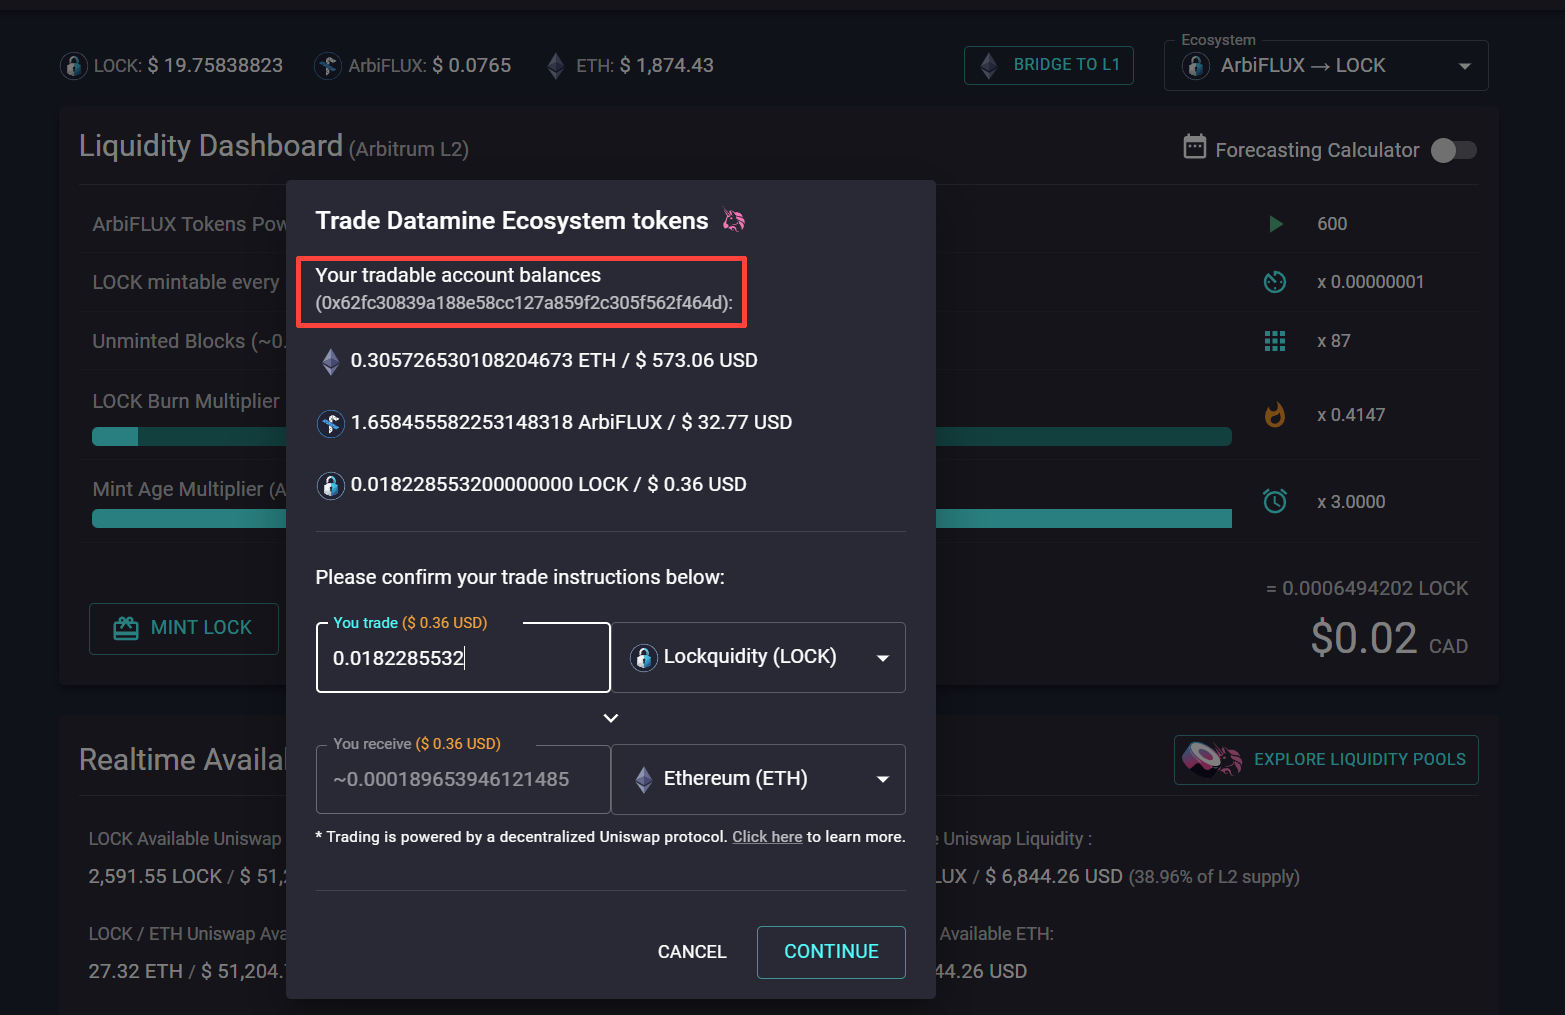This screenshot has width=1565, height=1015.
Task: Open the Ecosystem ArbiFLUX → LOCK dropdown
Action: pyautogui.click(x=1326, y=66)
